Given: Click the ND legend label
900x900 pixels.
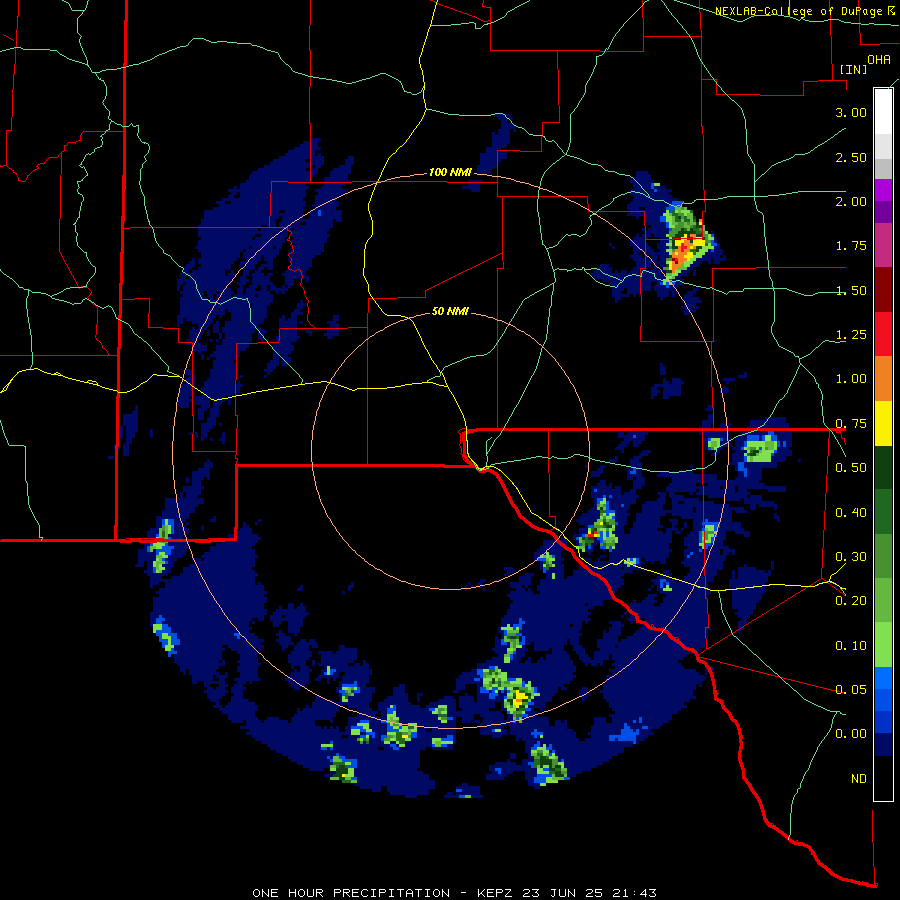Looking at the screenshot, I should click(x=859, y=779).
